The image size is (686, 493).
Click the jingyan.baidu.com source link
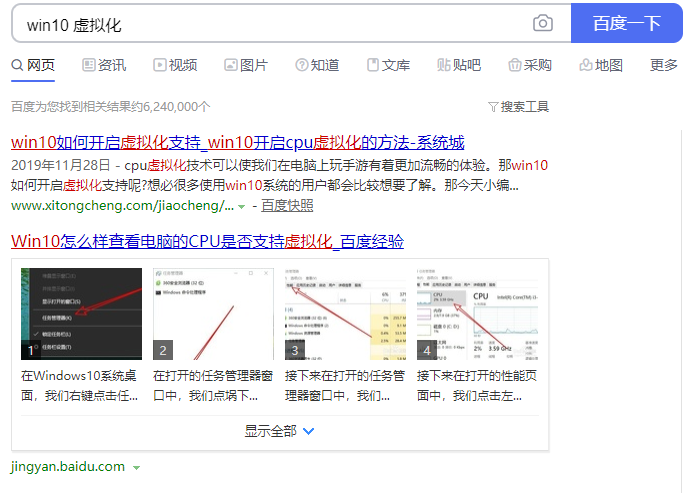click(68, 466)
